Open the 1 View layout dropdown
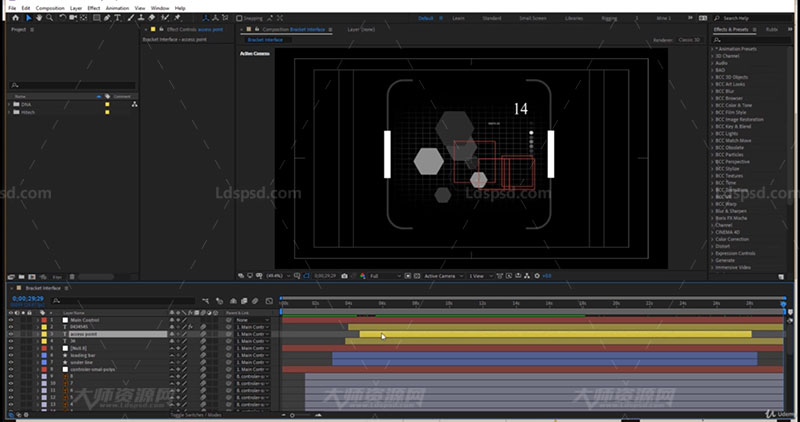800x422 pixels. click(481, 276)
